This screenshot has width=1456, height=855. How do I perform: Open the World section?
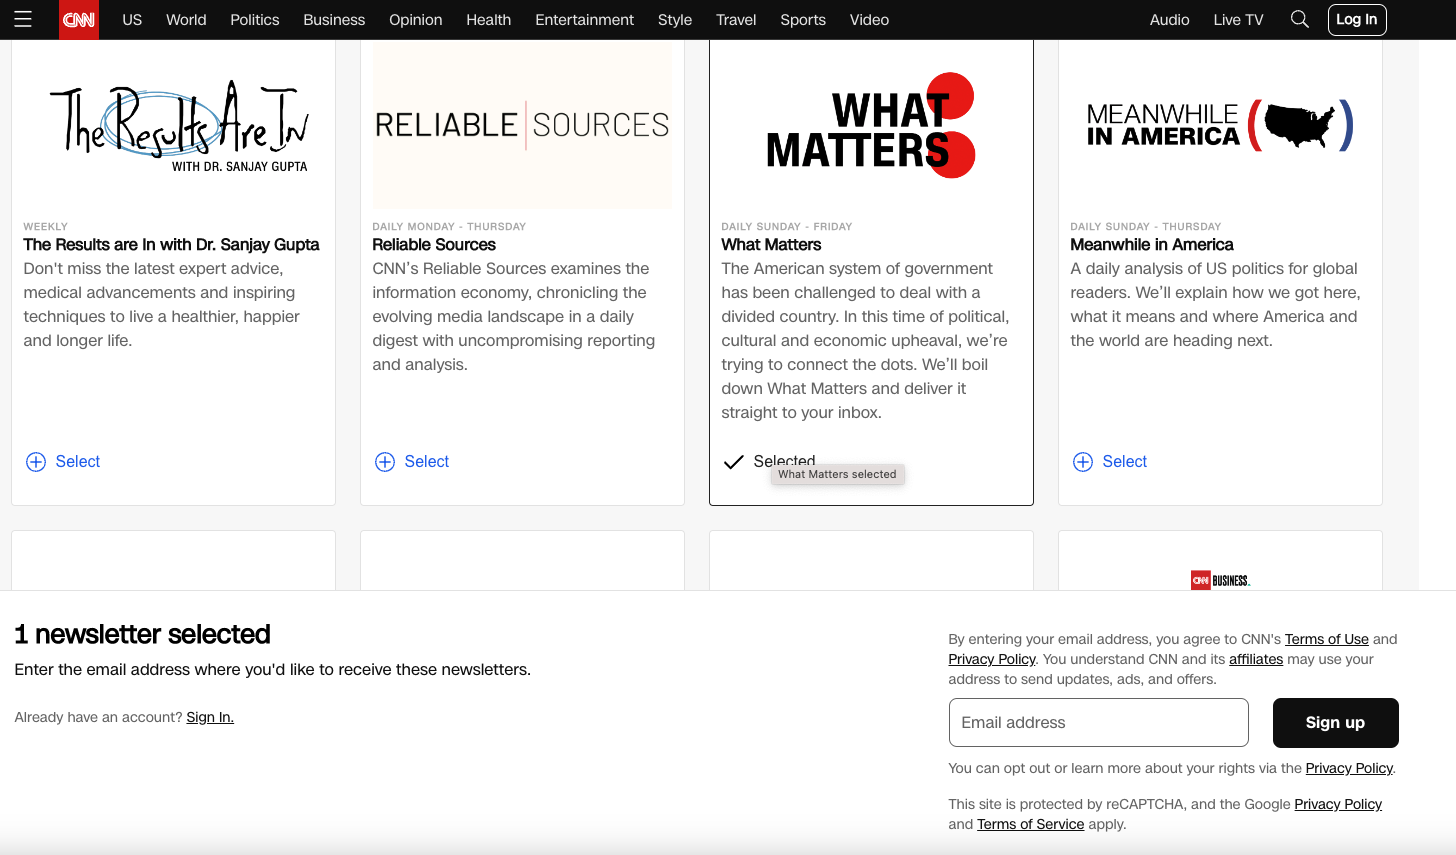pos(186,19)
